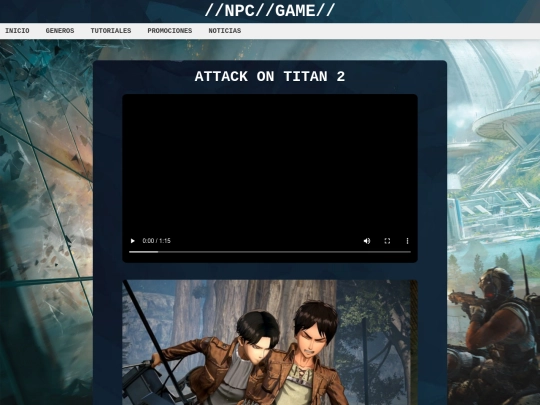
Task: Open the TUTORIALES menu item
Action: coord(111,31)
